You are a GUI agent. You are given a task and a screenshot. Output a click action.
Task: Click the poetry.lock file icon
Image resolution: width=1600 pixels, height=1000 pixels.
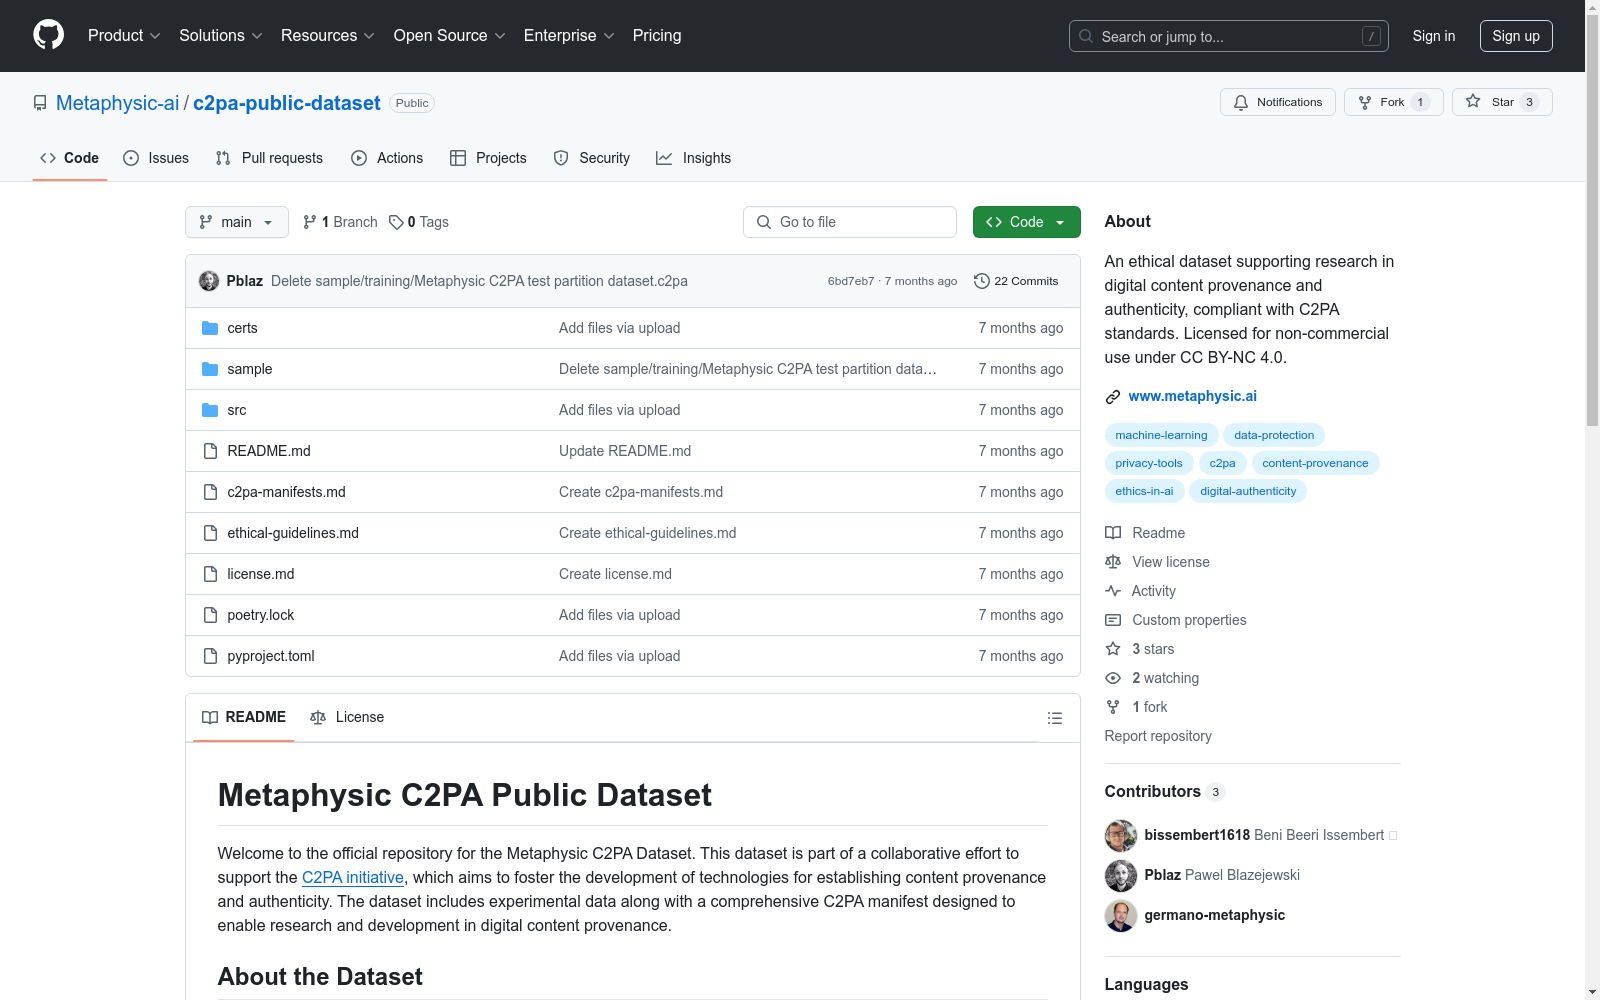pyautogui.click(x=210, y=615)
